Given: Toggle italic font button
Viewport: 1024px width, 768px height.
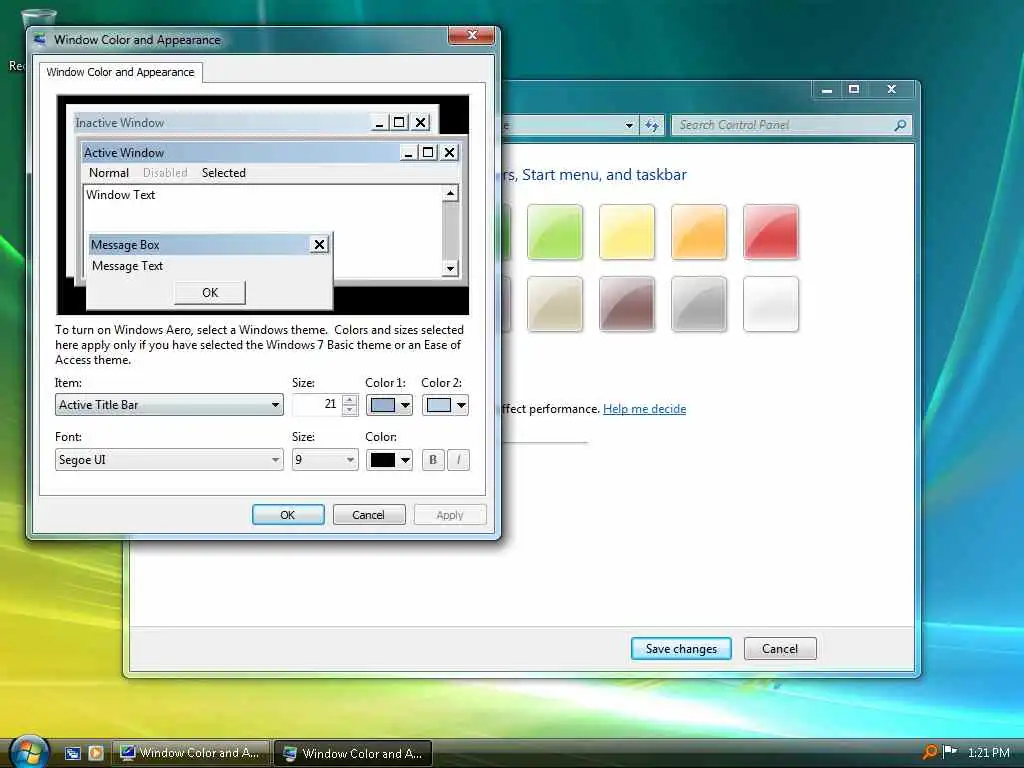Looking at the screenshot, I should pyautogui.click(x=458, y=460).
